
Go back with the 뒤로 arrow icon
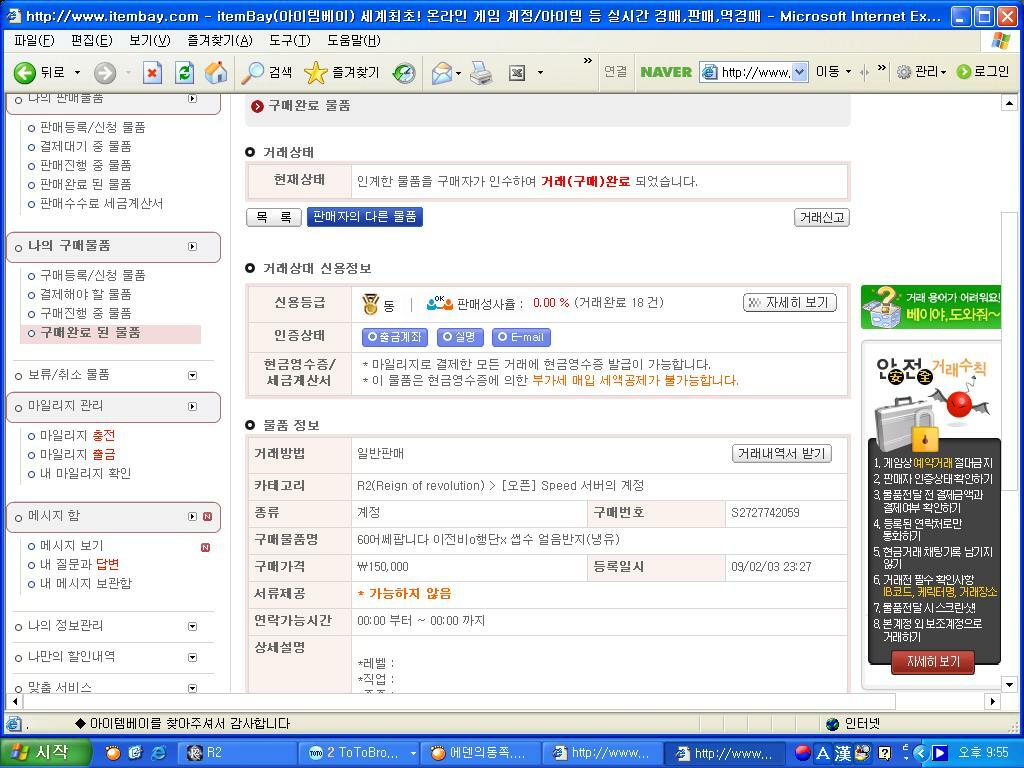tap(24, 72)
